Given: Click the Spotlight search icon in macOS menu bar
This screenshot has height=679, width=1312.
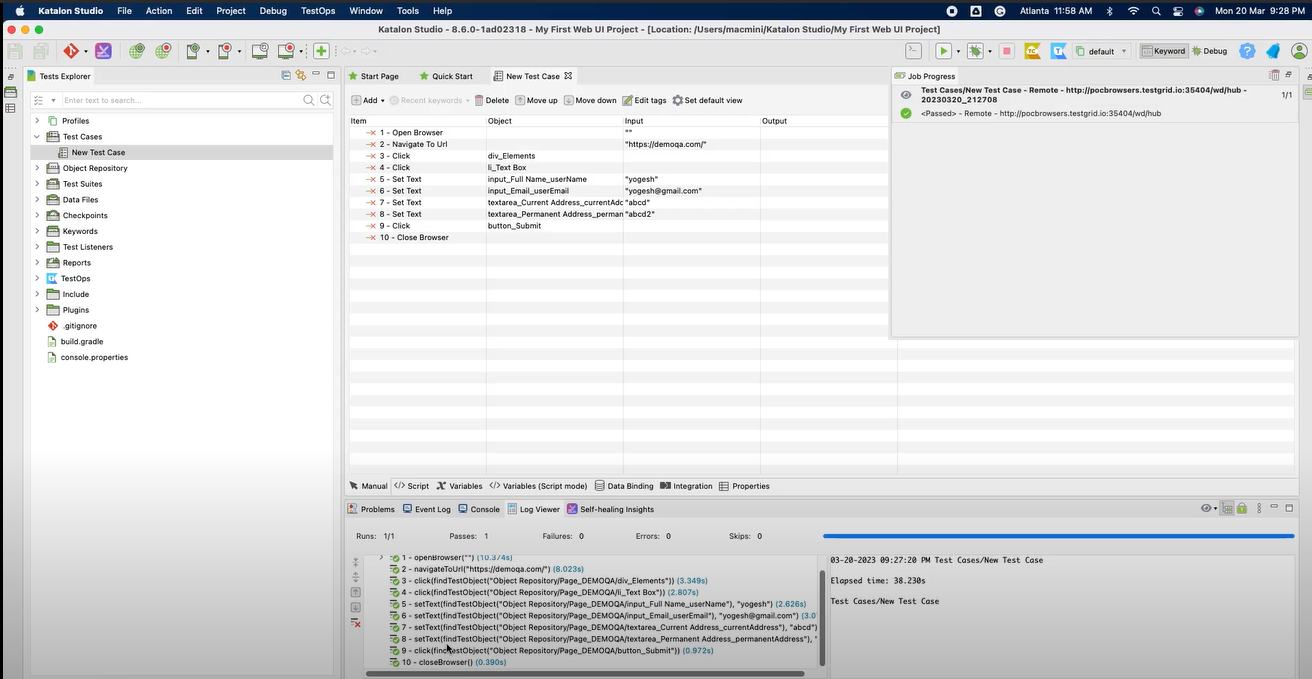Looking at the screenshot, I should (x=1156, y=11).
